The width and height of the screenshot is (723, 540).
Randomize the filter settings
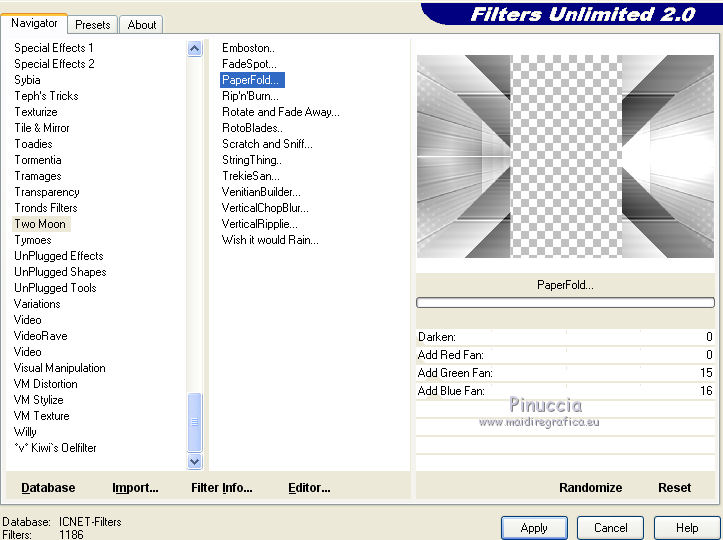[590, 488]
